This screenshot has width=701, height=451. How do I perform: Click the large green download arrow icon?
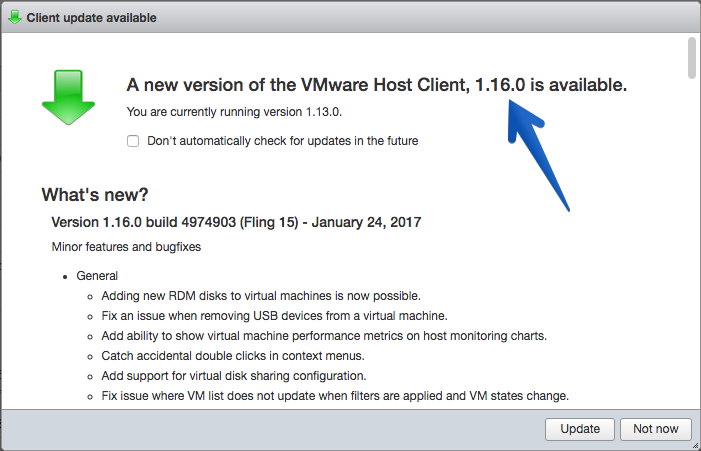[68, 97]
